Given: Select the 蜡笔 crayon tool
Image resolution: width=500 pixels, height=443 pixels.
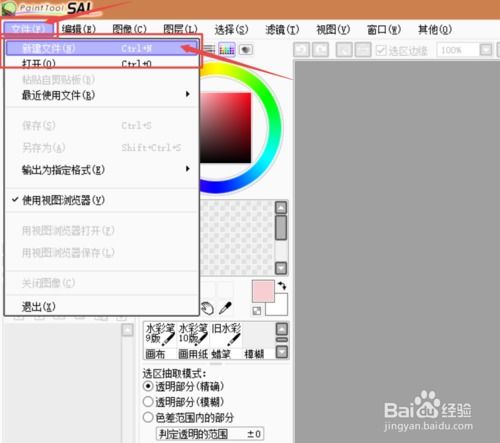Looking at the screenshot, I should 226,353.
